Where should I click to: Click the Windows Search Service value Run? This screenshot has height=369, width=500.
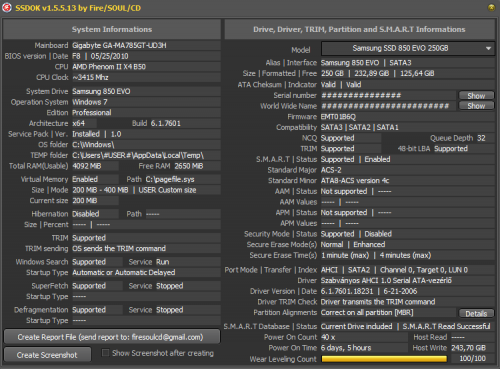163,262
